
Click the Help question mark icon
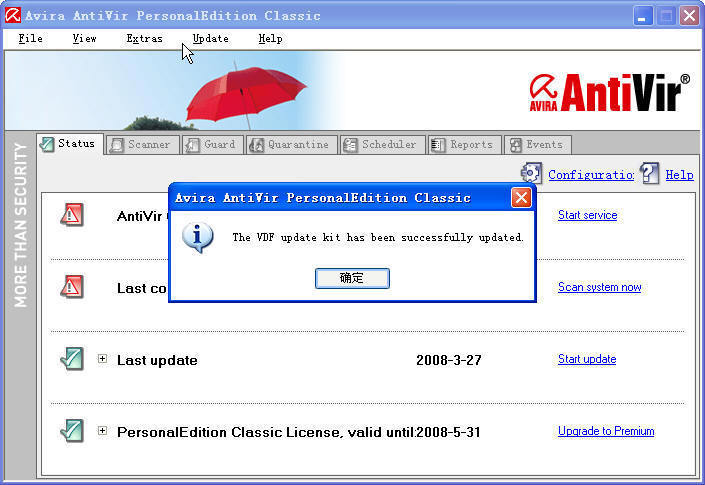651,173
